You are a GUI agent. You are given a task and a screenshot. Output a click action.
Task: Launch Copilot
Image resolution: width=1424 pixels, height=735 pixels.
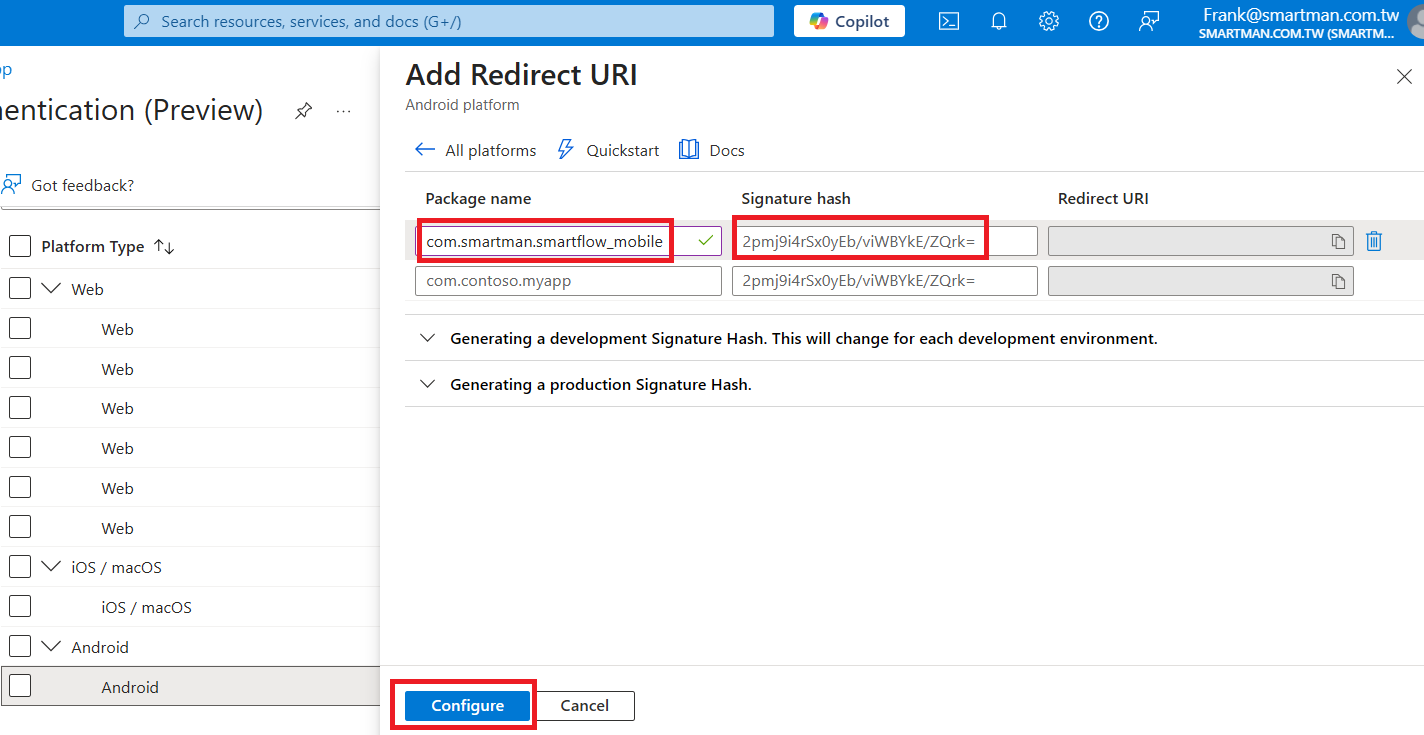coord(849,21)
